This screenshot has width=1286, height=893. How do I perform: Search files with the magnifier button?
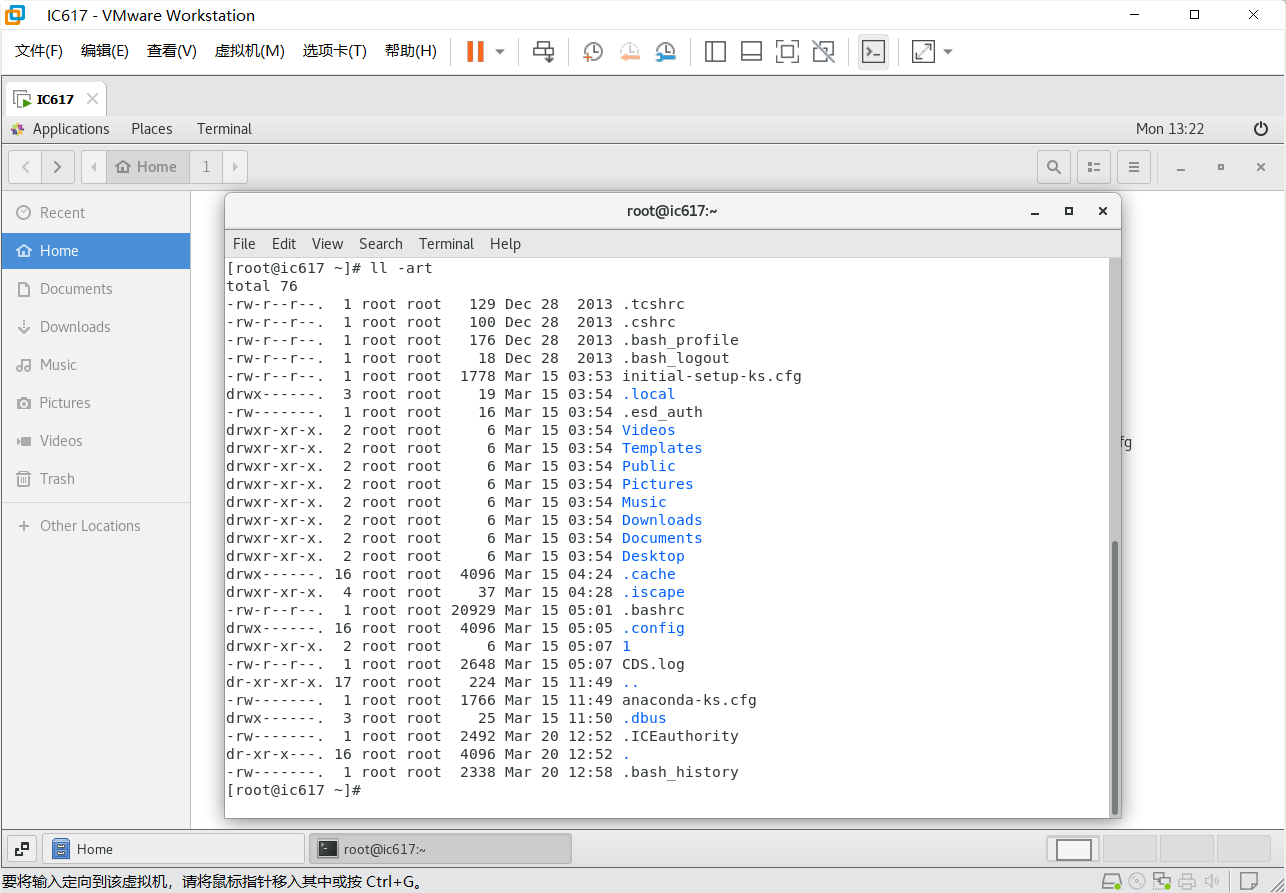pyautogui.click(x=1054, y=167)
